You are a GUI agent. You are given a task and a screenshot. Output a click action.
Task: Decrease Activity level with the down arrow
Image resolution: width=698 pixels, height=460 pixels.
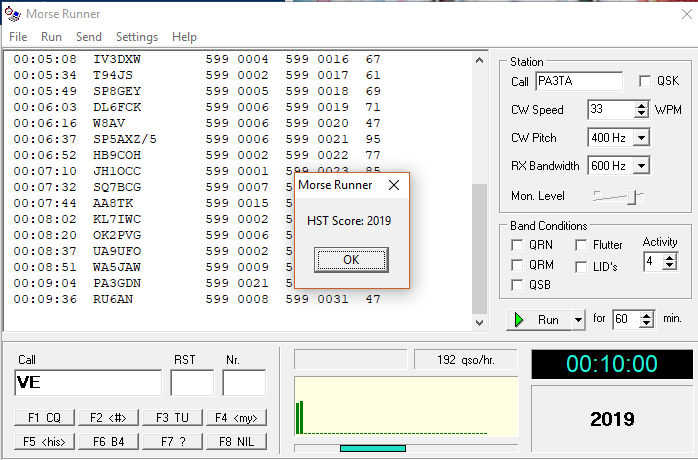coord(669,265)
